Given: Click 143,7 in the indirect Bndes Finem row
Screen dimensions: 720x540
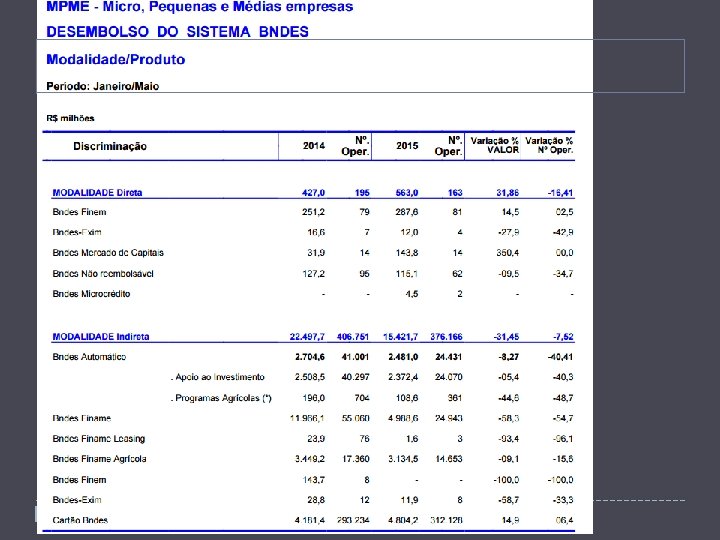Looking at the screenshot, I should click(313, 480).
